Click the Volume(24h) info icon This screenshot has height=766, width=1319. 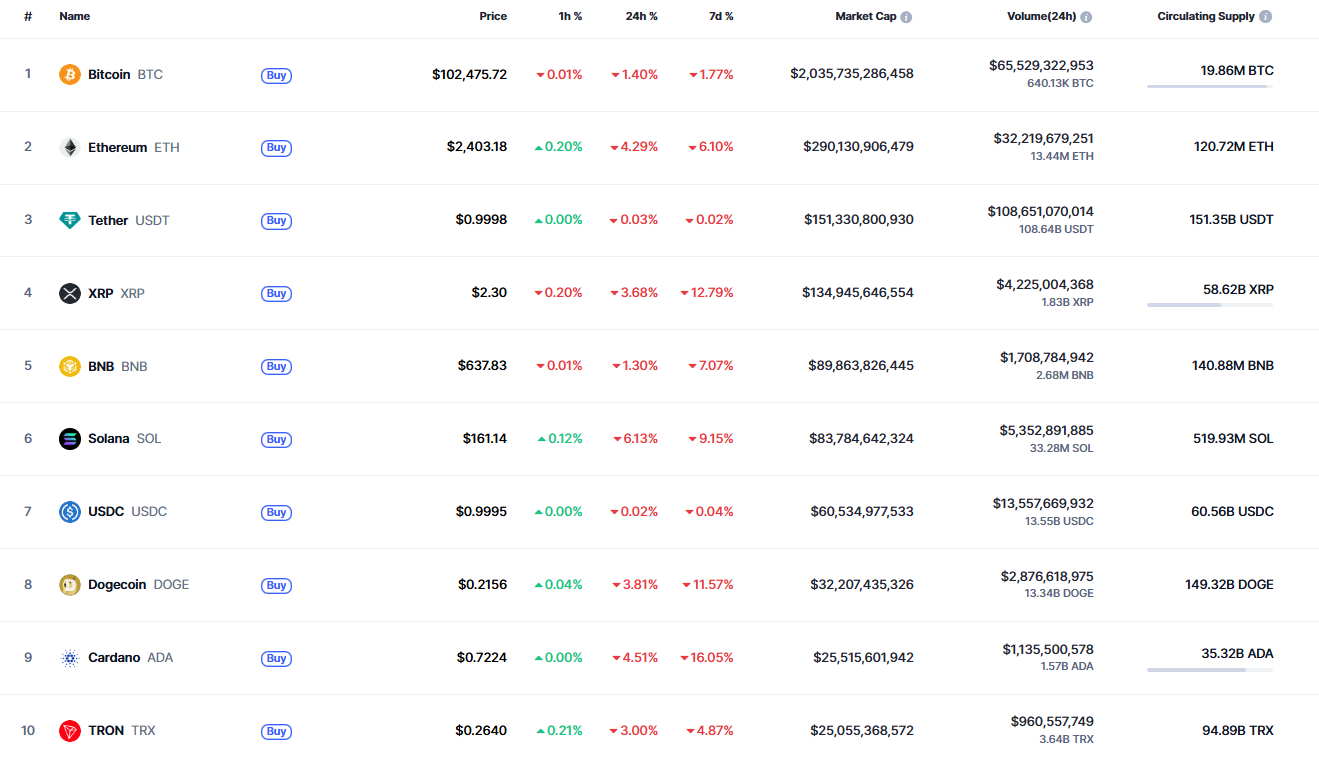tap(1086, 17)
